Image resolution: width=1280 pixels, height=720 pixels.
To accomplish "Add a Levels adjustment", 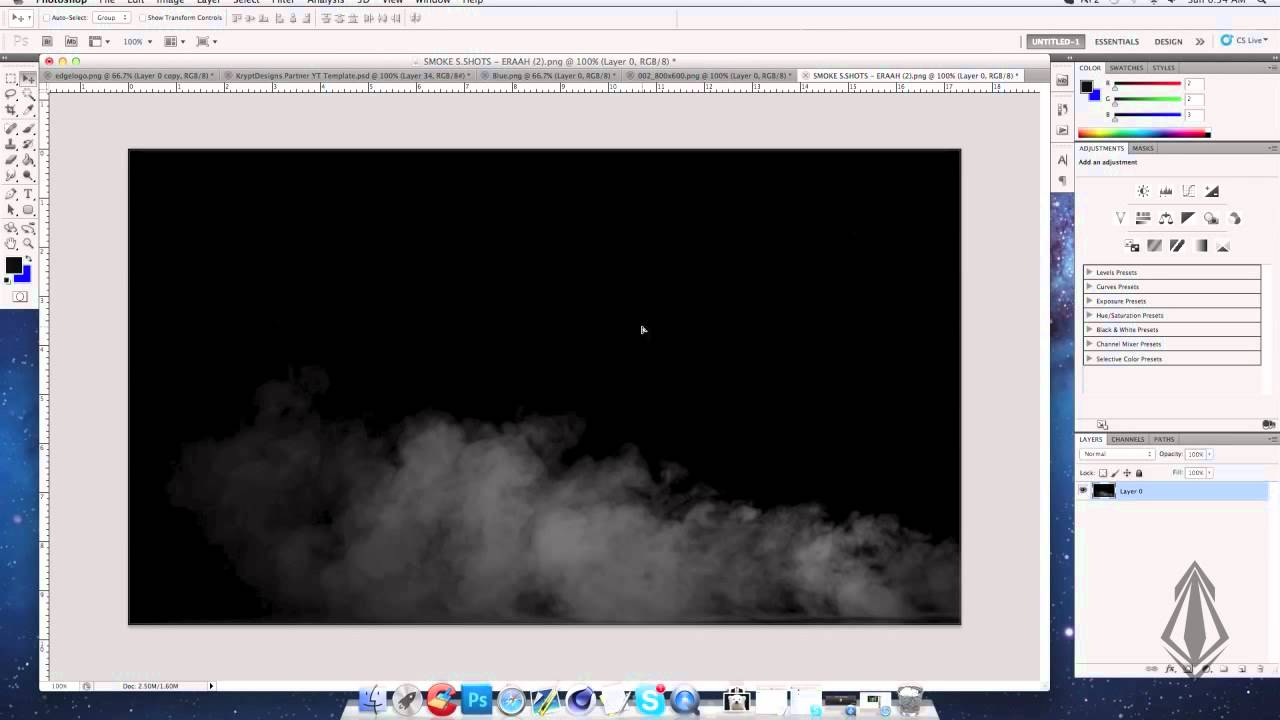I will tap(1166, 191).
